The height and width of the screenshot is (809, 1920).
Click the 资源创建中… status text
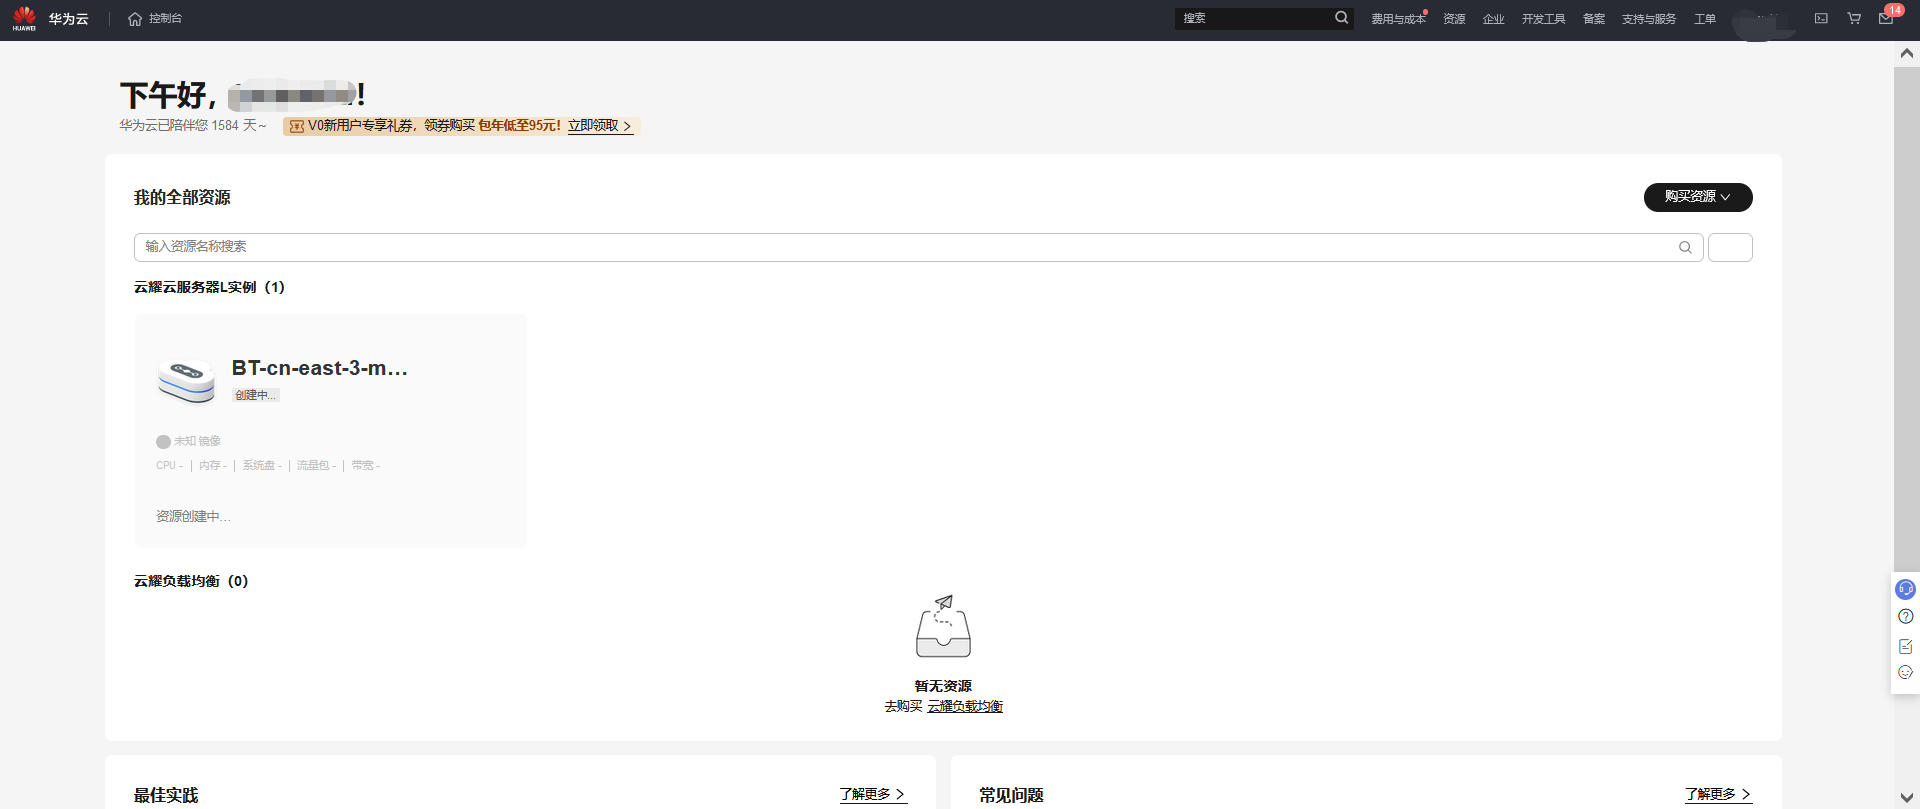coord(193,516)
